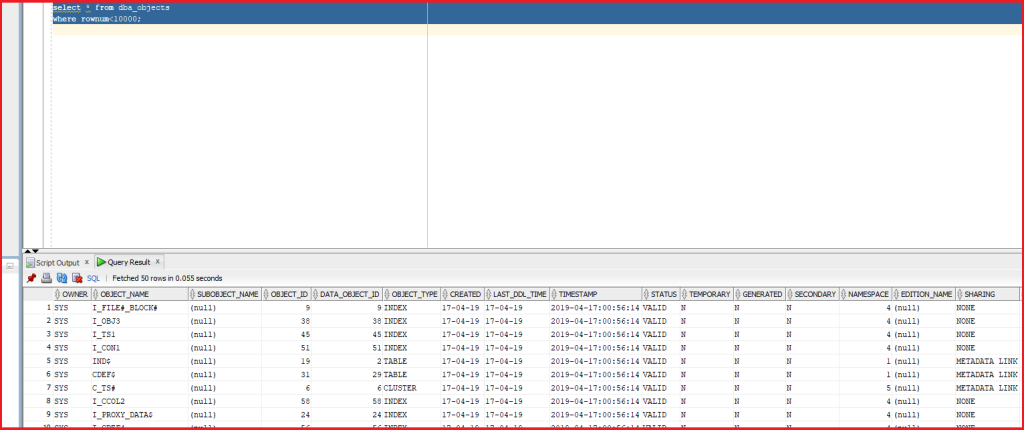Image resolution: width=1024 pixels, height=430 pixels.
Task: Select the Query Result tab
Action: (126, 262)
